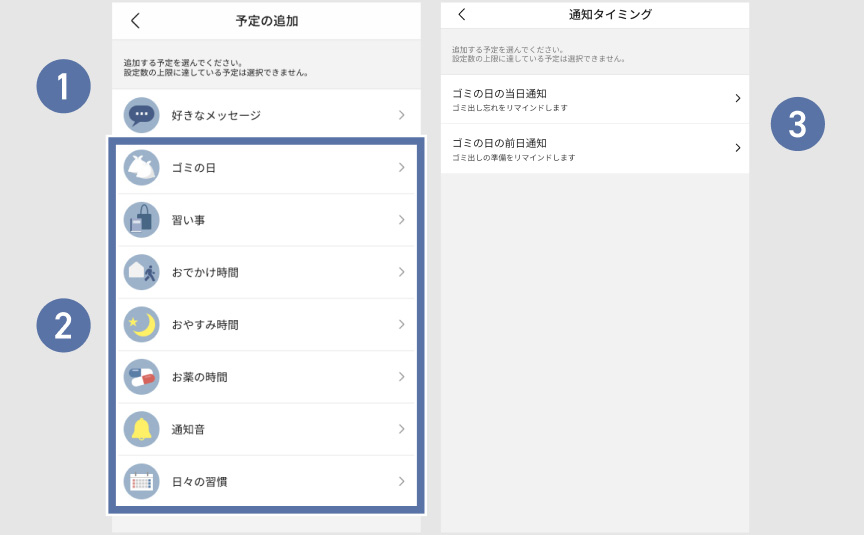Open the お薬の時間 row chevron

(x=402, y=377)
